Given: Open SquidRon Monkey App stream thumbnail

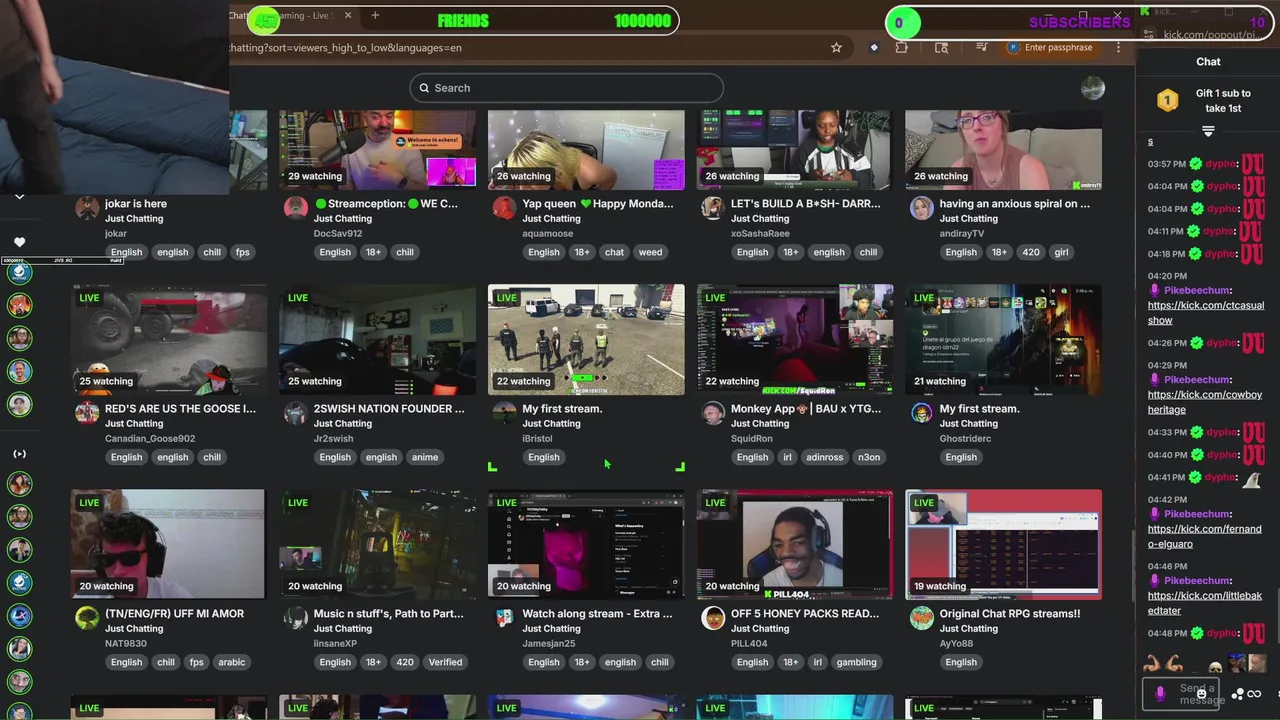Looking at the screenshot, I should click(795, 339).
